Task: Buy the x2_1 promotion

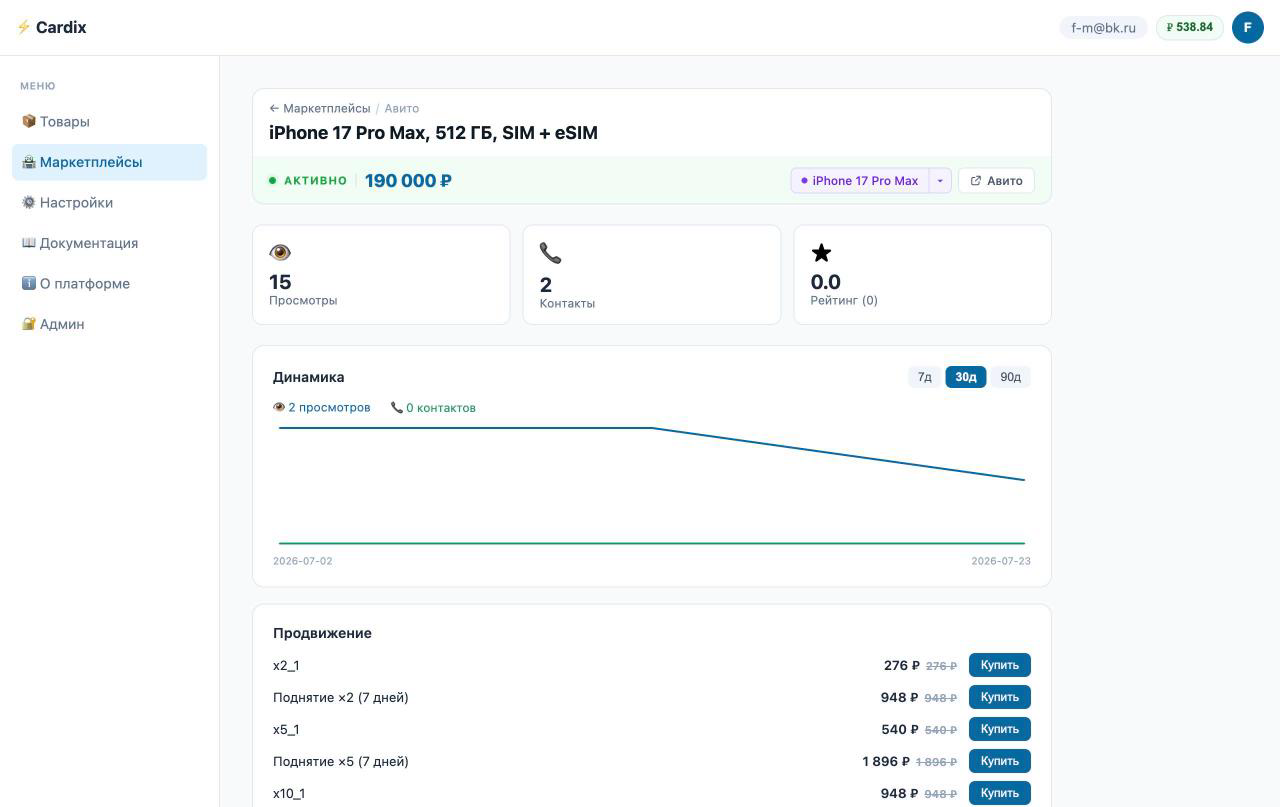Action: coord(1000,665)
